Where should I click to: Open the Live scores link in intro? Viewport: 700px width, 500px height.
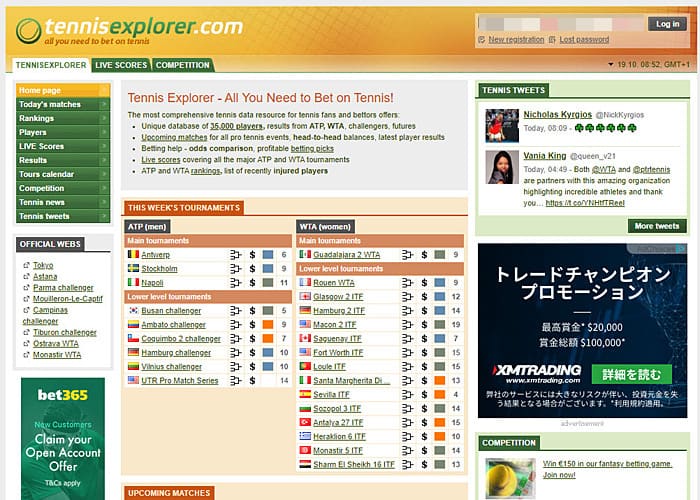[161, 159]
